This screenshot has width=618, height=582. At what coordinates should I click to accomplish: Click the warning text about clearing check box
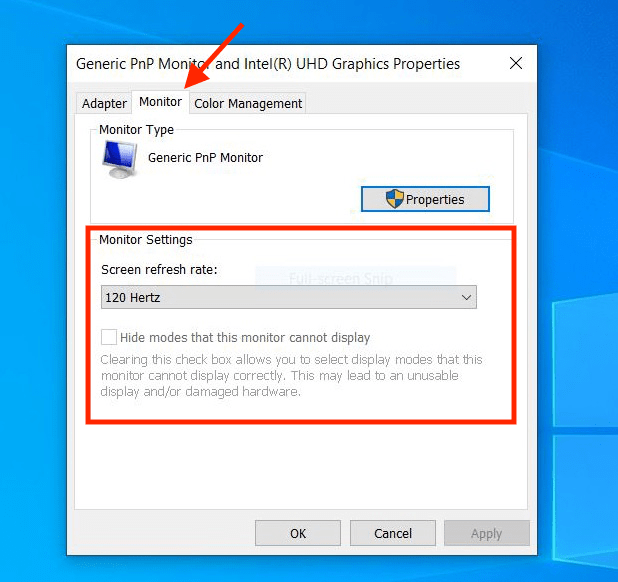click(x=291, y=376)
